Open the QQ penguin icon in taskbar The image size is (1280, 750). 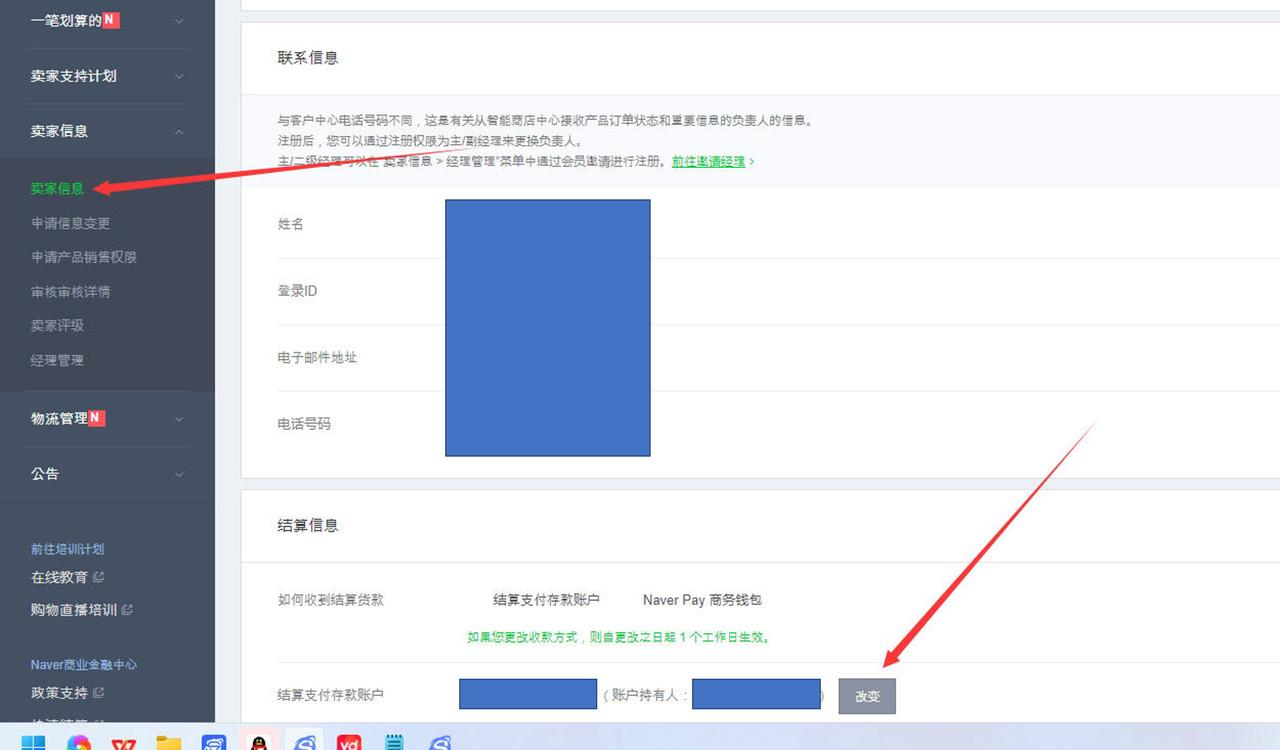[x=259, y=743]
